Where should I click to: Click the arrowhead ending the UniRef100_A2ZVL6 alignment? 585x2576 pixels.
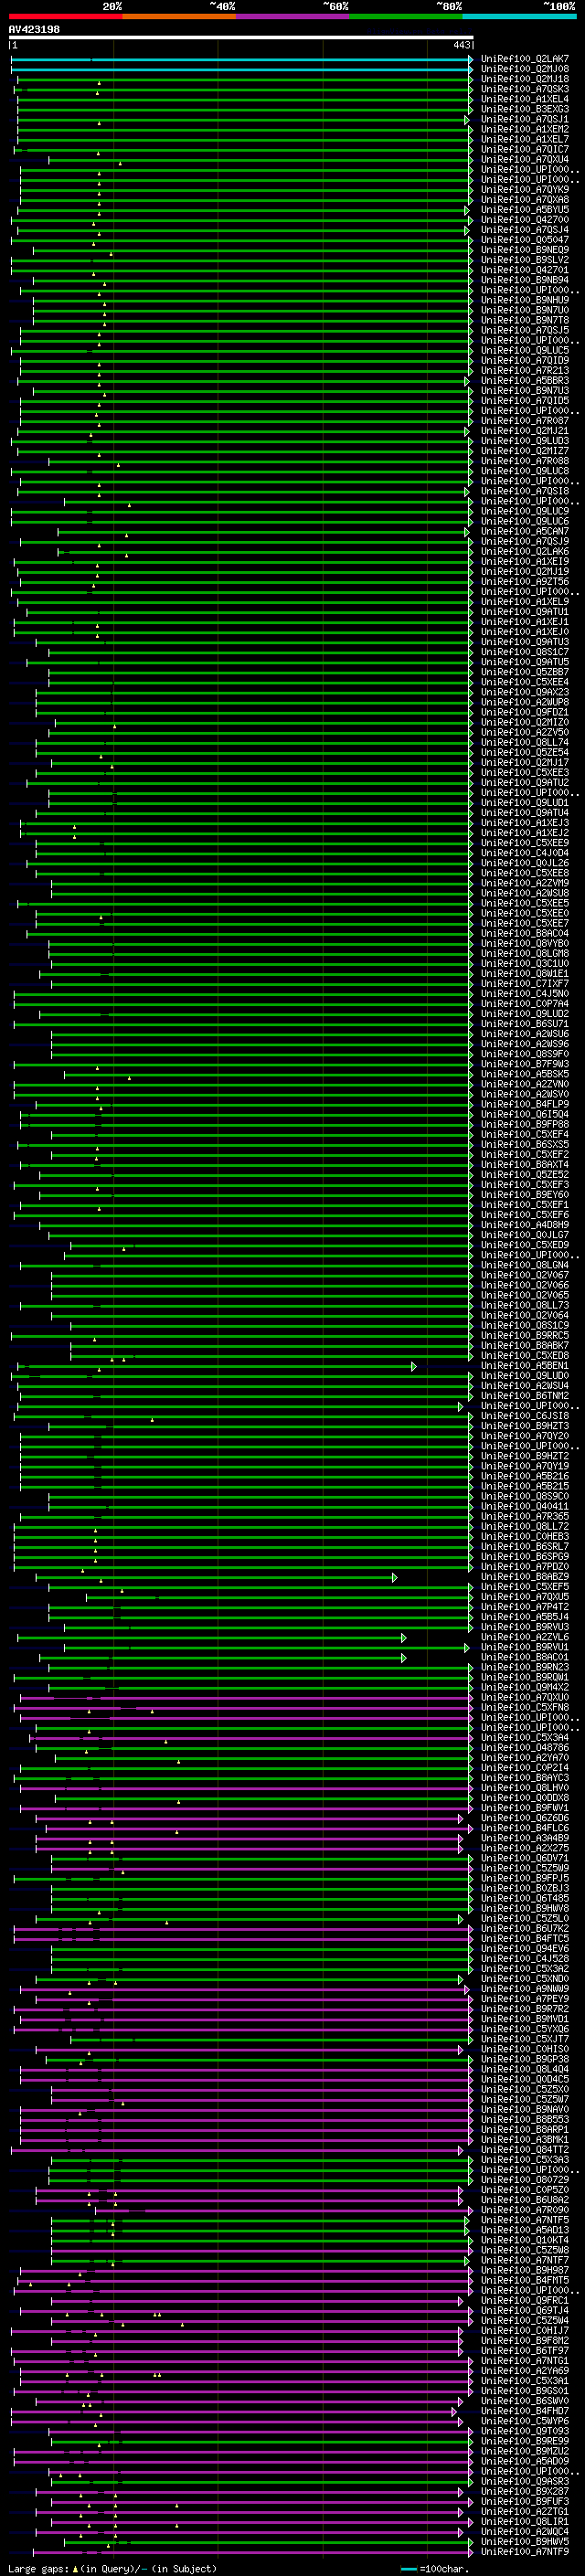coord(403,1637)
